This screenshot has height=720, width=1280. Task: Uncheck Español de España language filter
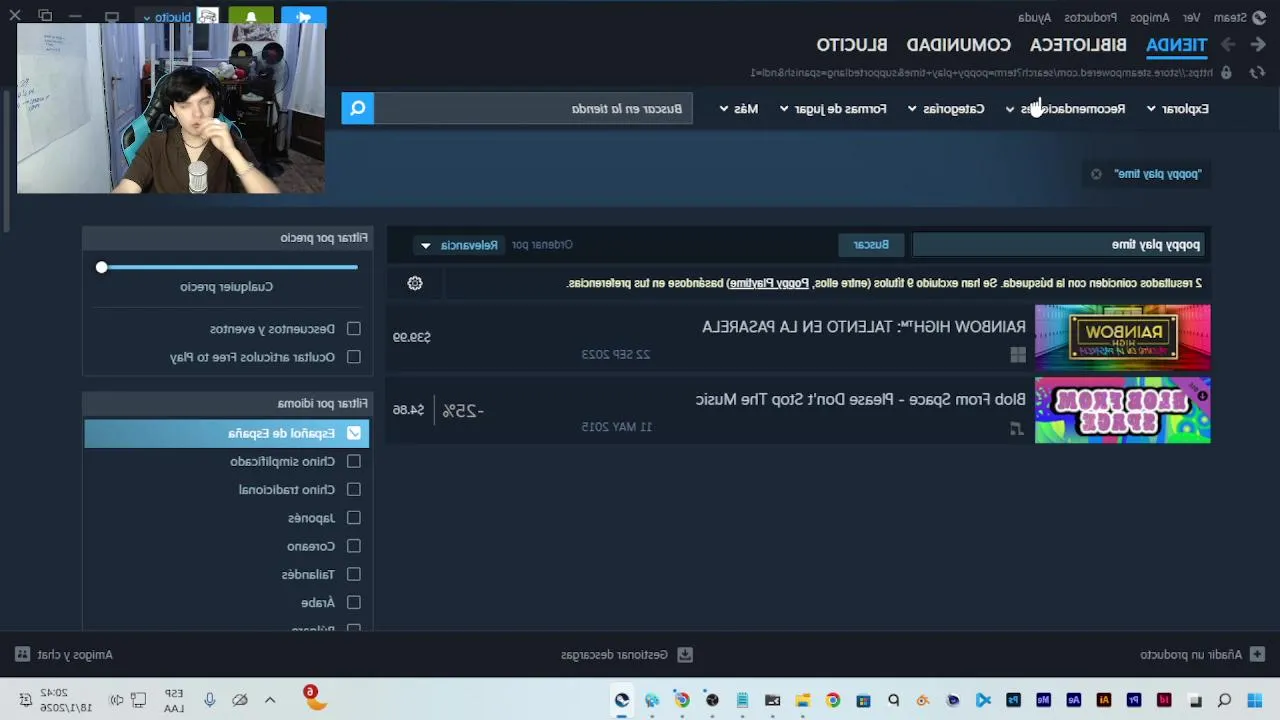click(x=354, y=433)
